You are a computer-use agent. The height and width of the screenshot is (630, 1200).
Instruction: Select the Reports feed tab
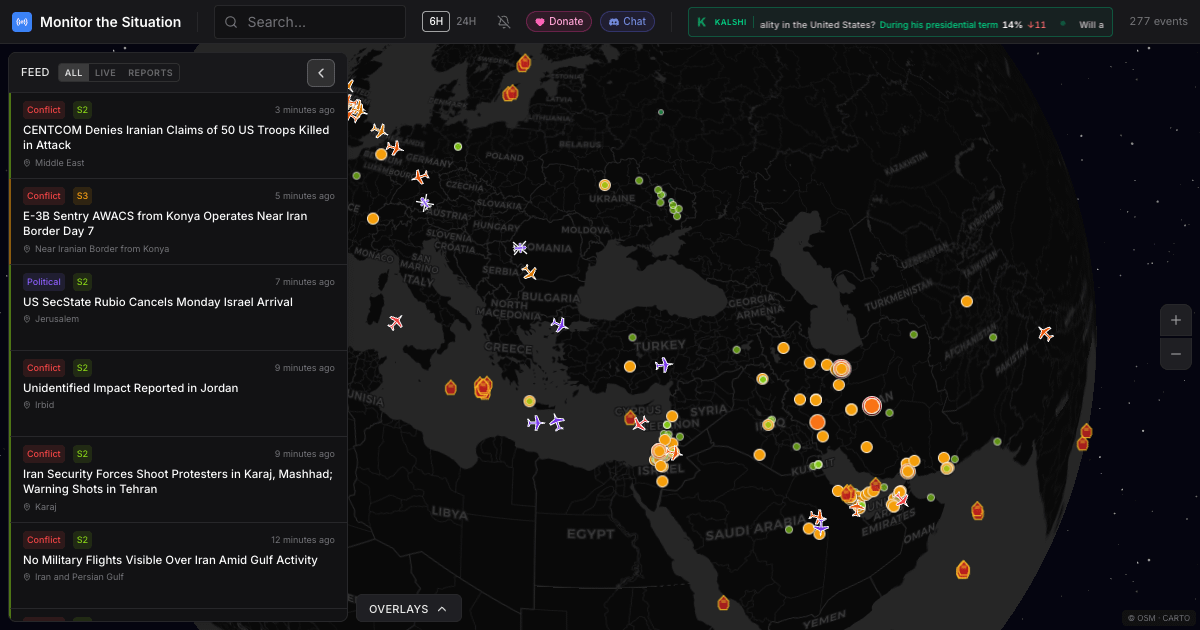[150, 73]
